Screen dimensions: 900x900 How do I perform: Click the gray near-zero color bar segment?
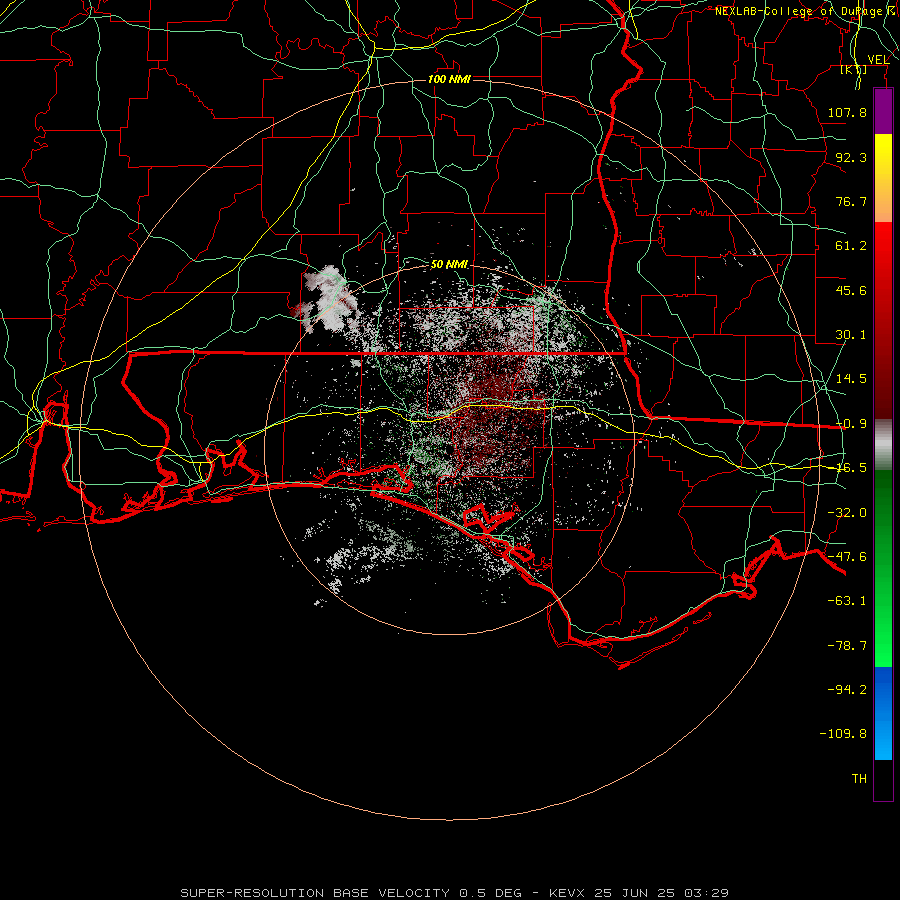tap(883, 445)
